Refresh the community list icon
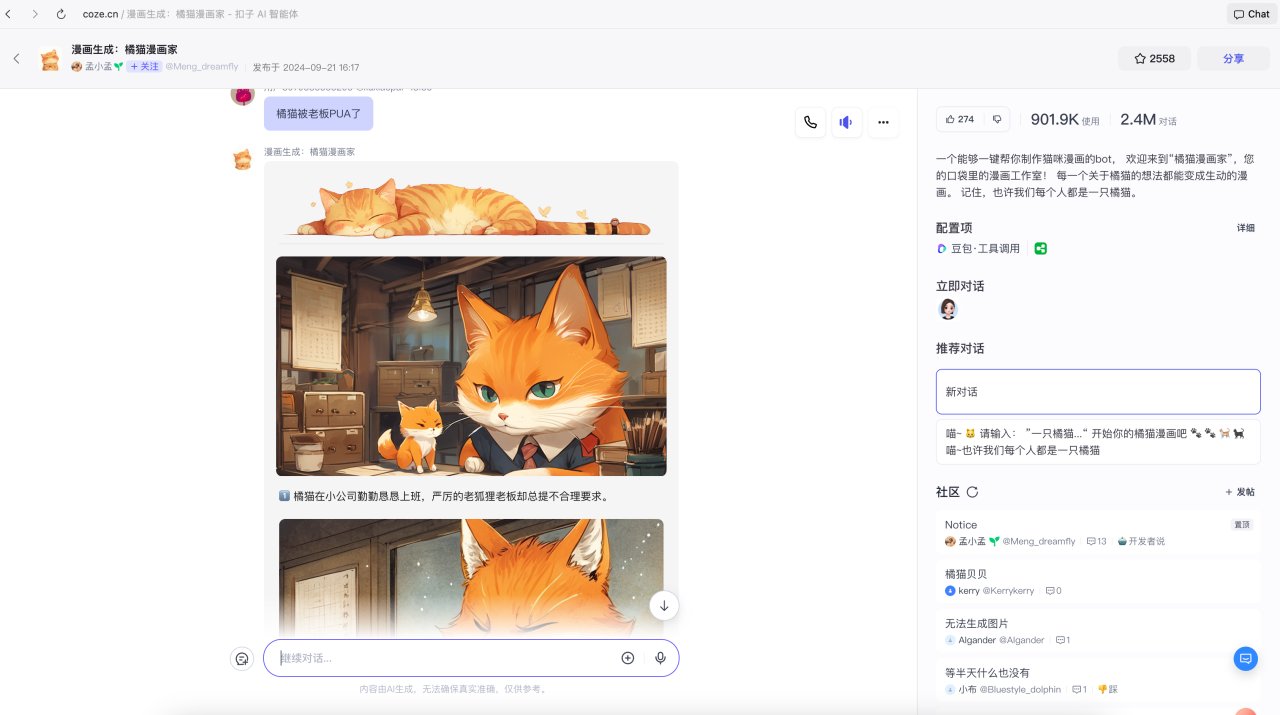The image size is (1280, 715). 972,492
